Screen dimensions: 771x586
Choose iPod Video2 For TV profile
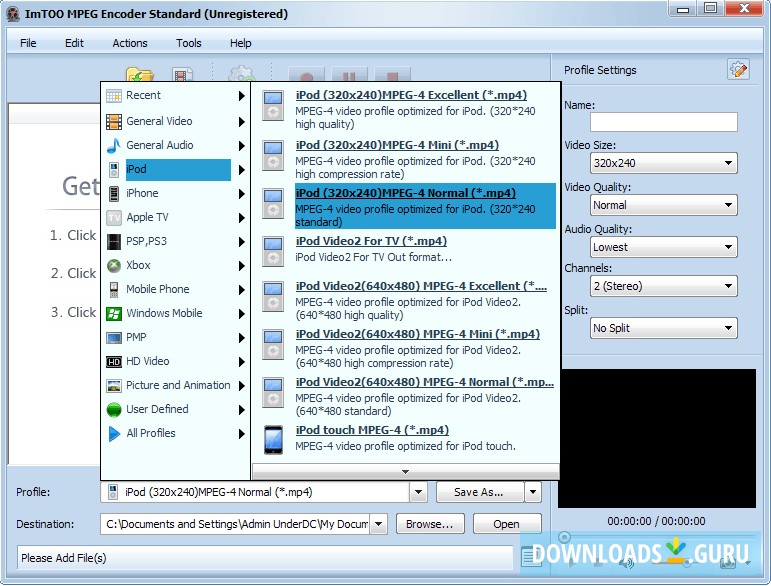click(x=371, y=241)
